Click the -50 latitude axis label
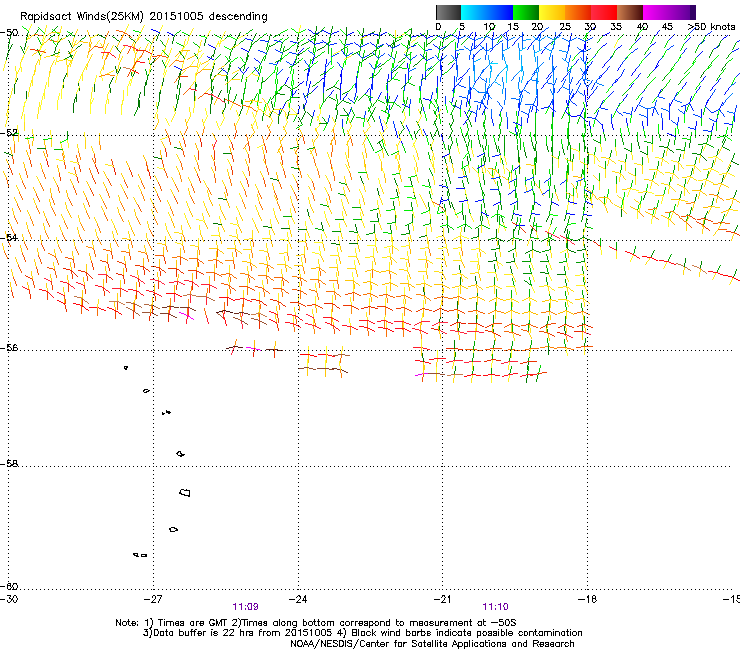 [10, 33]
